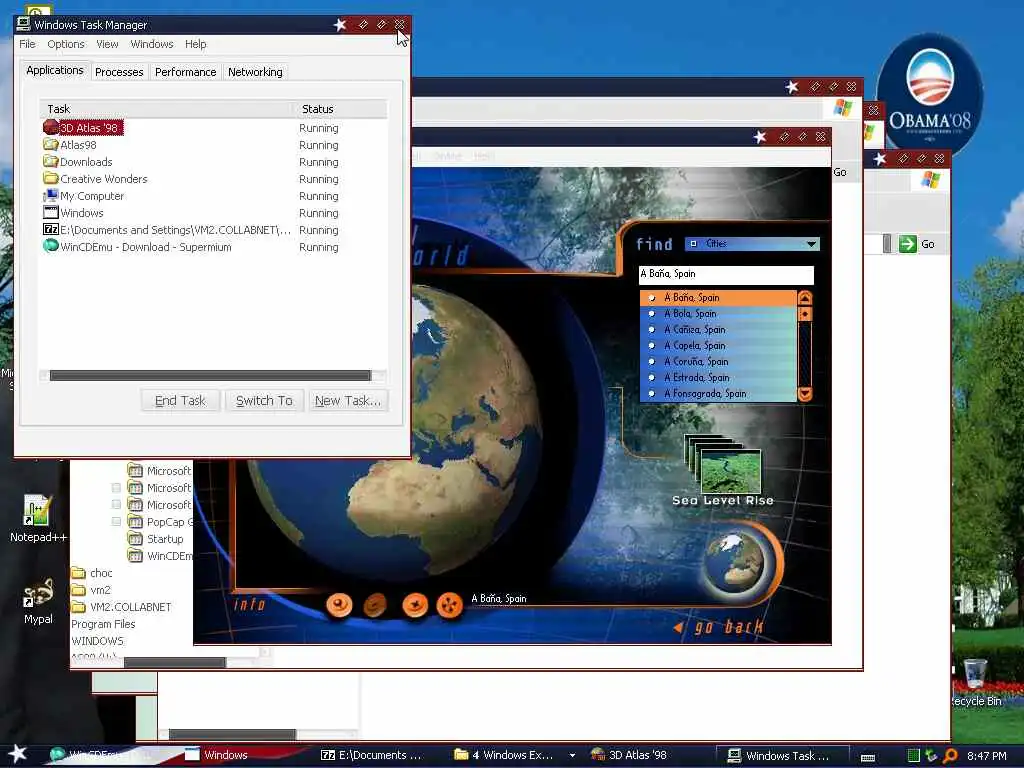Click the End Task button
1024x768 pixels.
coord(180,400)
